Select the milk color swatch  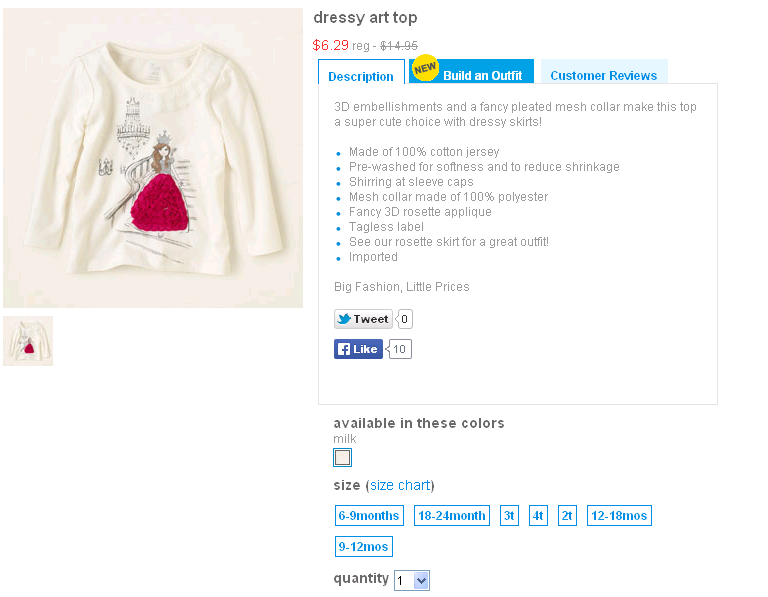point(342,457)
